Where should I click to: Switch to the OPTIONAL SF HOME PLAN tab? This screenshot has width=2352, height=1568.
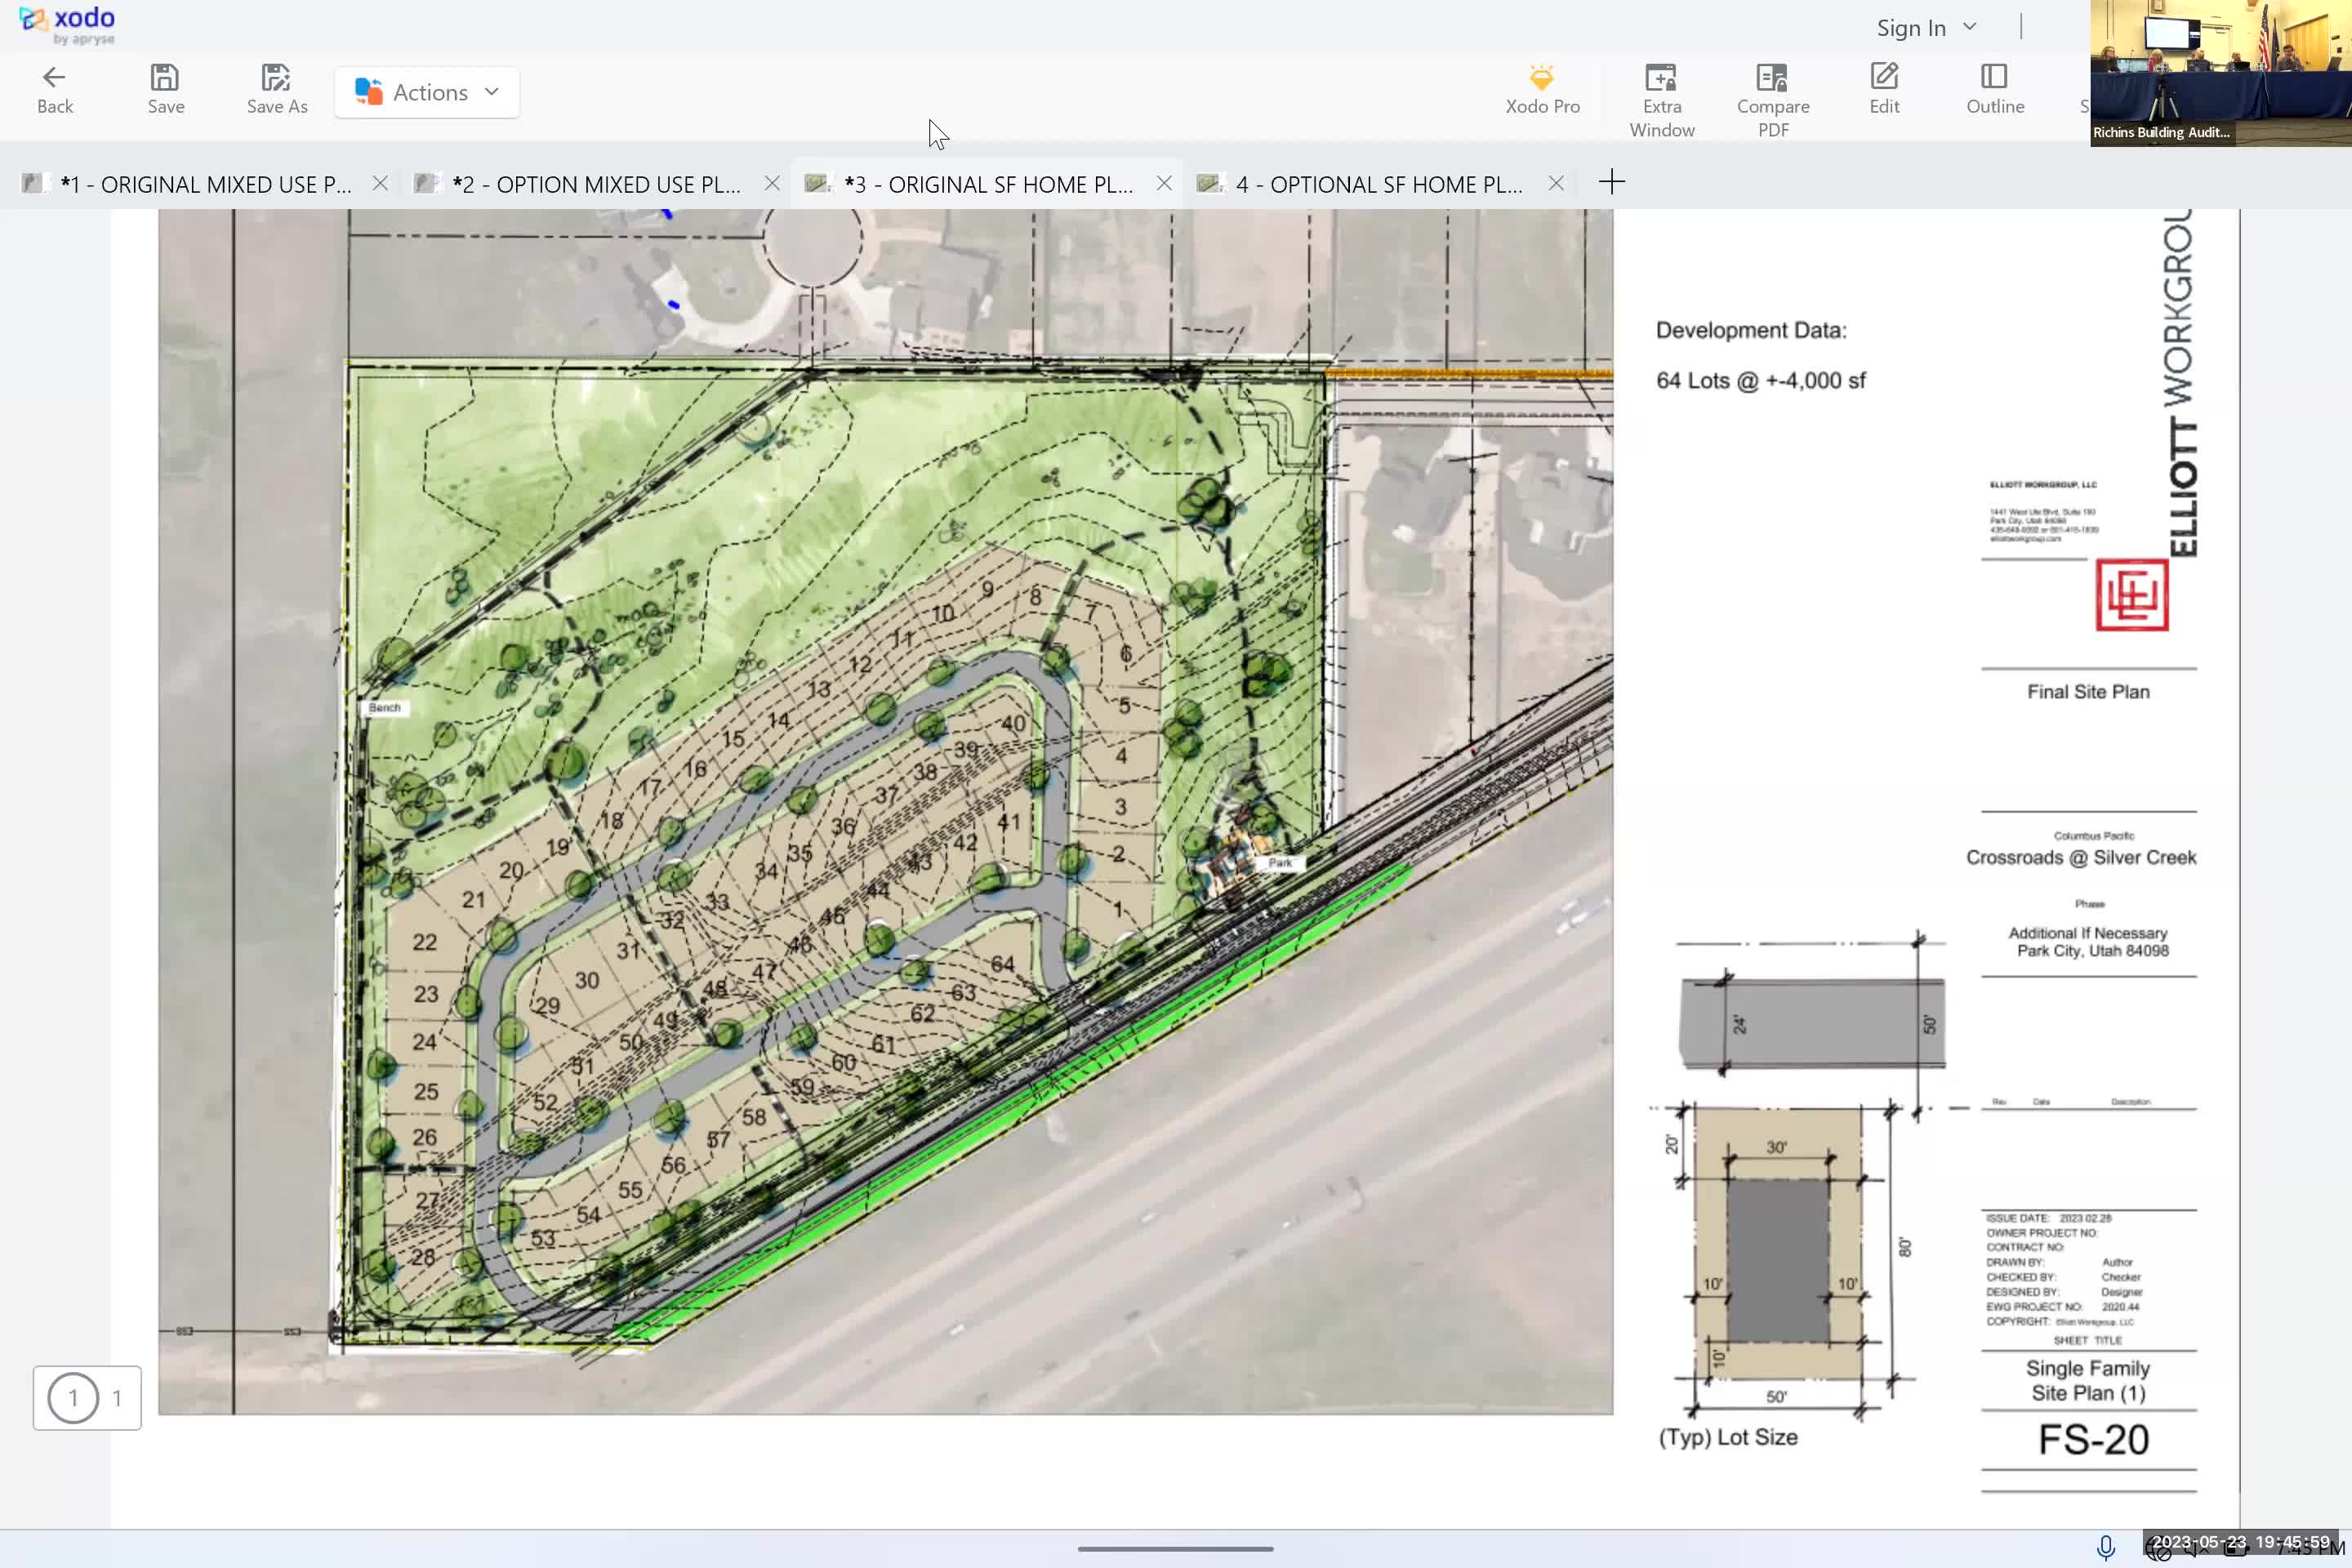point(1380,183)
